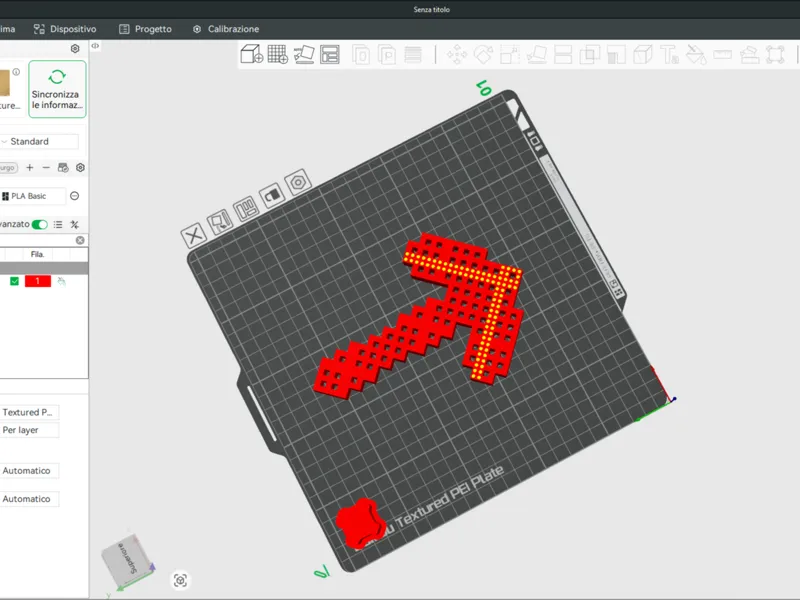Click the Add model cube icon
Viewport: 800px width, 600px height.
(x=252, y=54)
